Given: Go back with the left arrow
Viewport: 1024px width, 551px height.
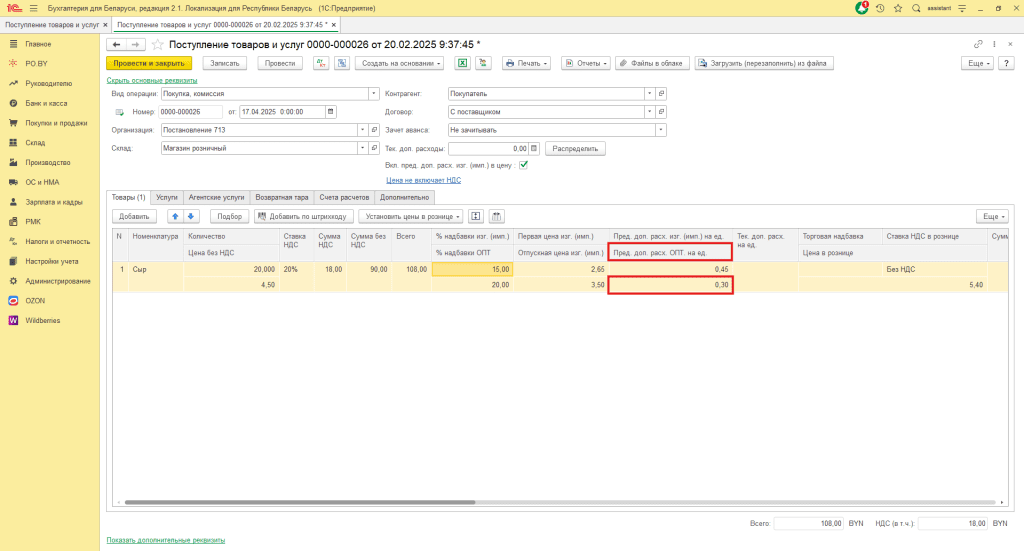Looking at the screenshot, I should [x=116, y=44].
